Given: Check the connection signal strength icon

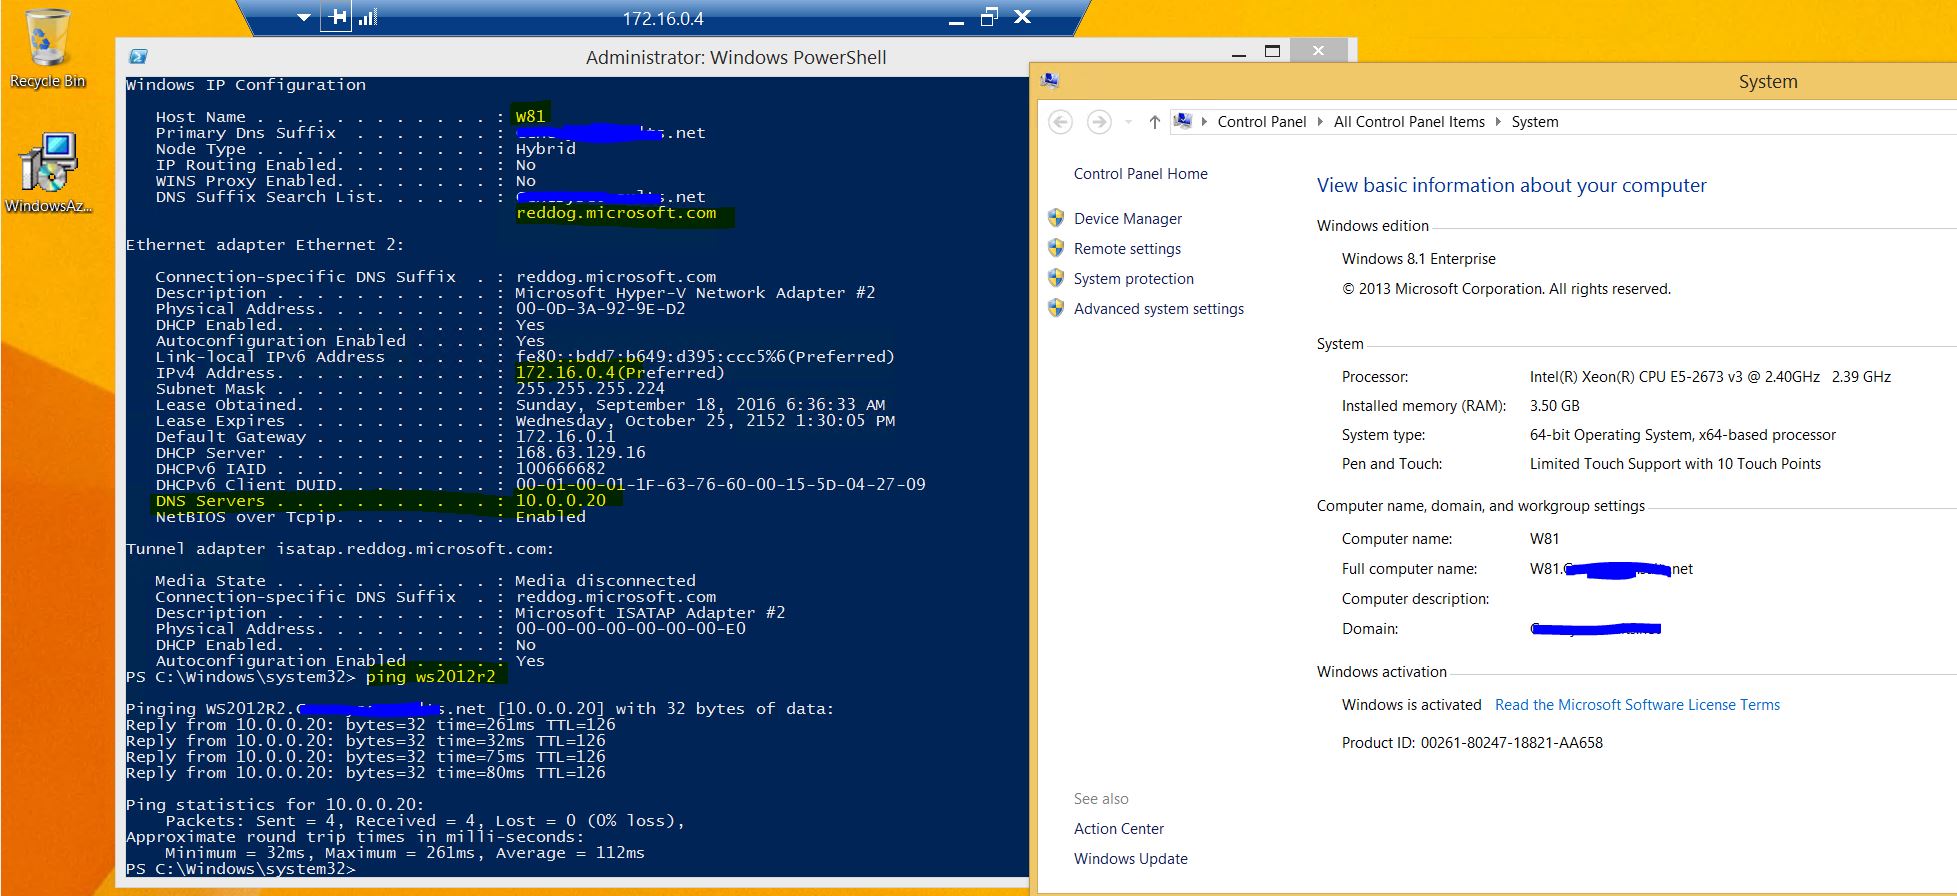Looking at the screenshot, I should tap(368, 17).
